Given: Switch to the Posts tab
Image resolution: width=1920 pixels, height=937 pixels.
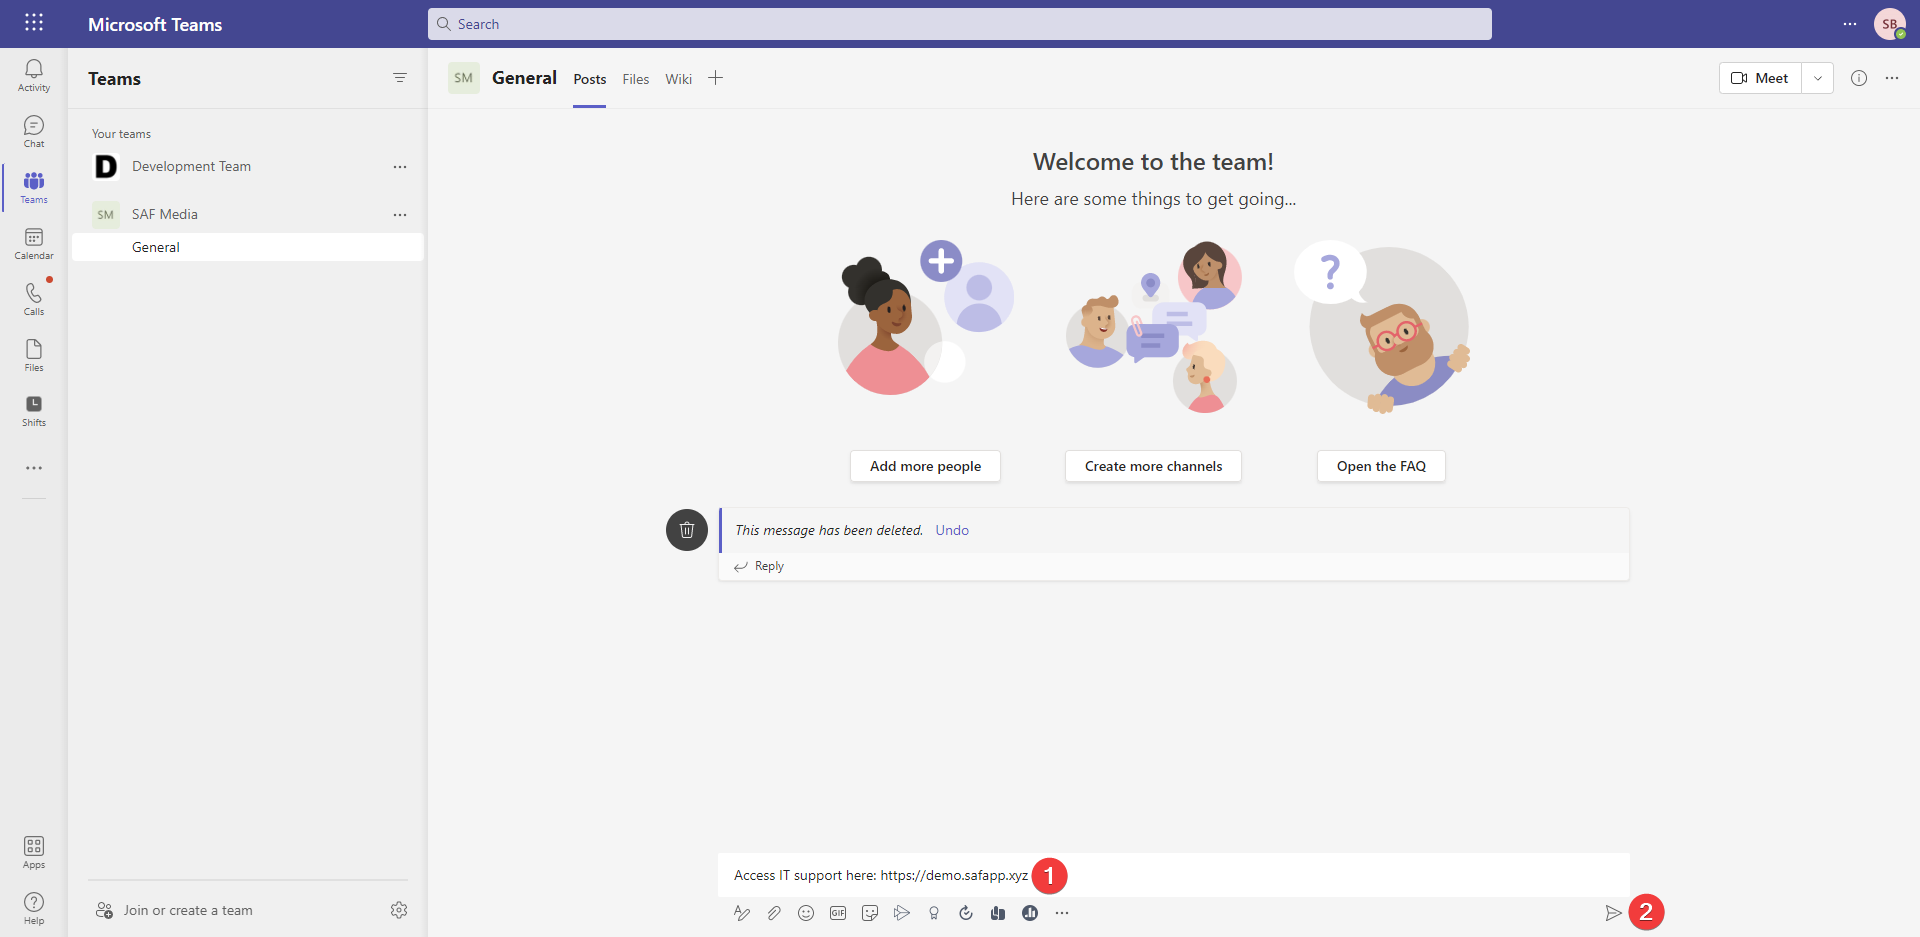Looking at the screenshot, I should pyautogui.click(x=590, y=79).
